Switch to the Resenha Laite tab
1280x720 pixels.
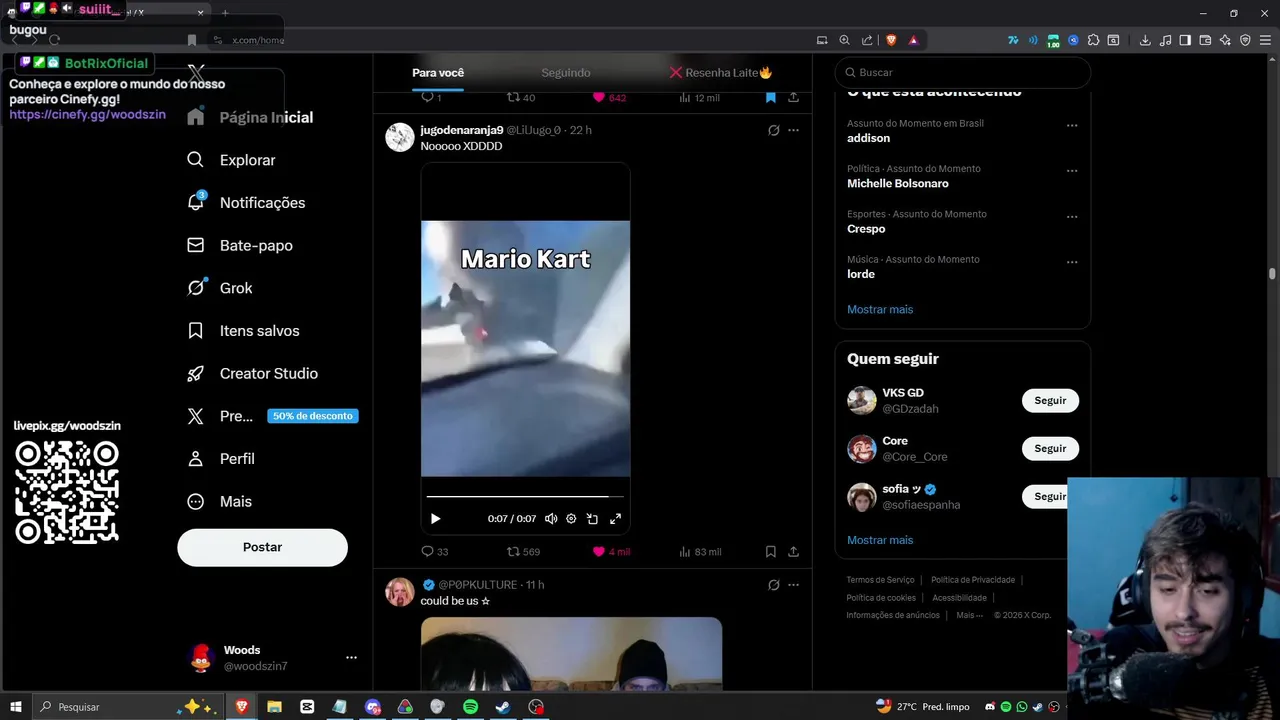[x=721, y=72]
